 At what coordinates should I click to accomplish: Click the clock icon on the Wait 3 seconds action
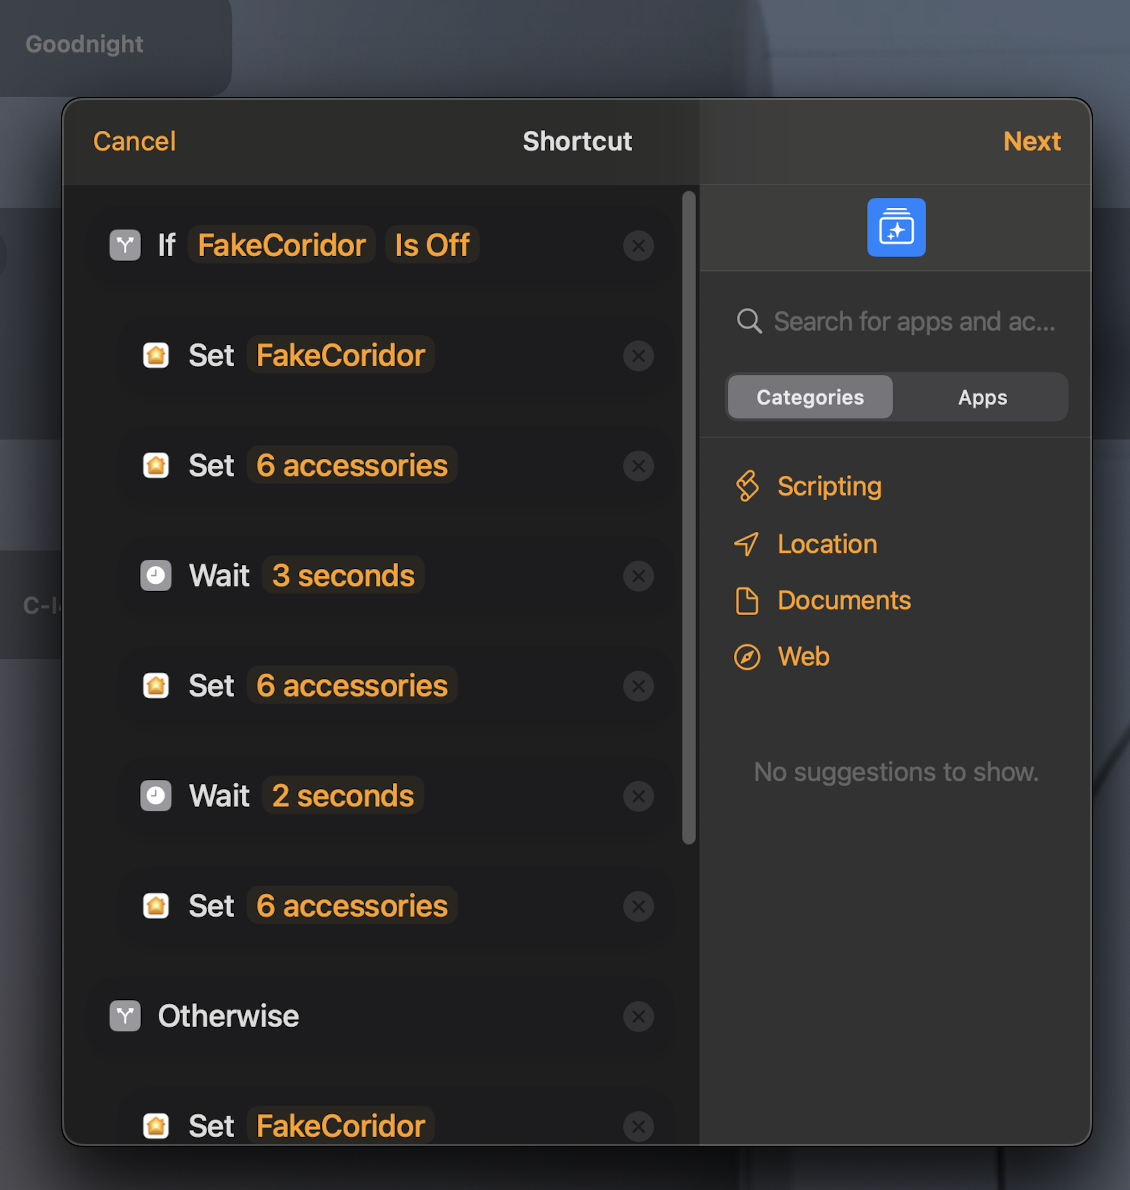click(x=156, y=575)
